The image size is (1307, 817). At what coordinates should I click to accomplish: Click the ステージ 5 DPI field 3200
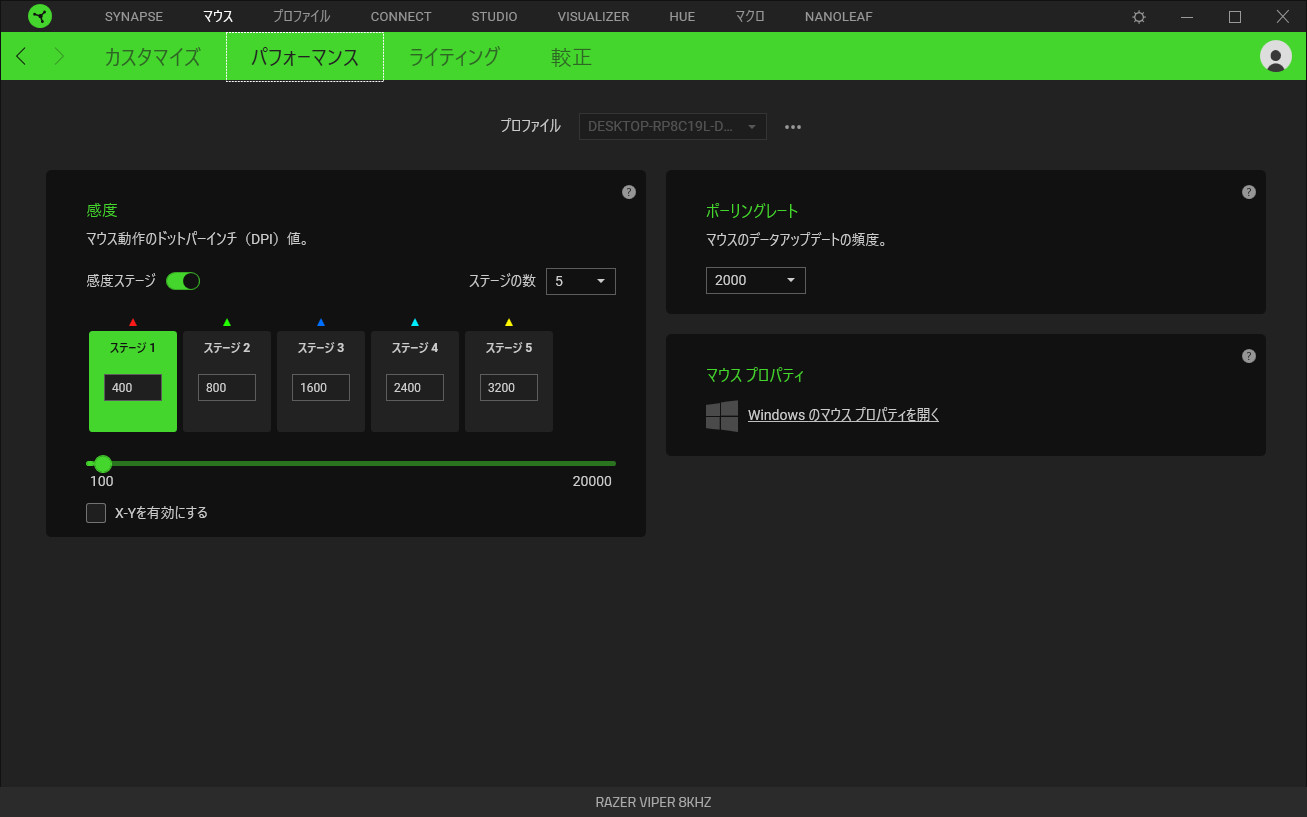(509, 388)
